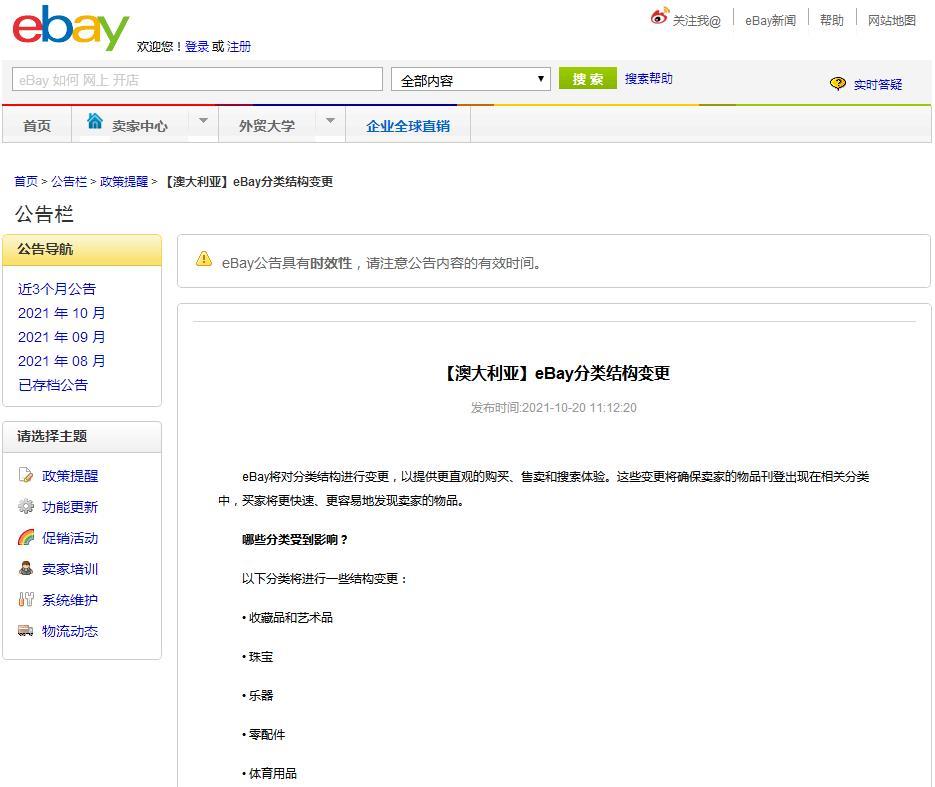Click the 政策提醒 document icon
This screenshot has height=787, width=935.
26,475
